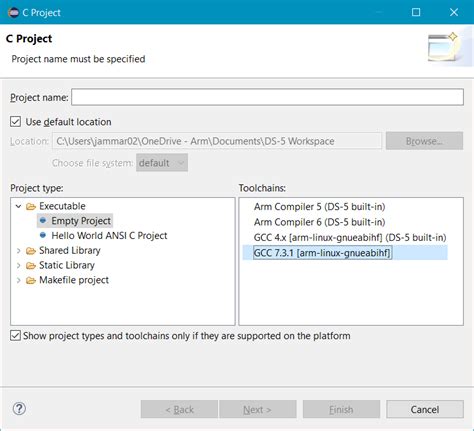Viewport: 474px width, 431px height.
Task: Click the Next button
Action: (x=258, y=409)
